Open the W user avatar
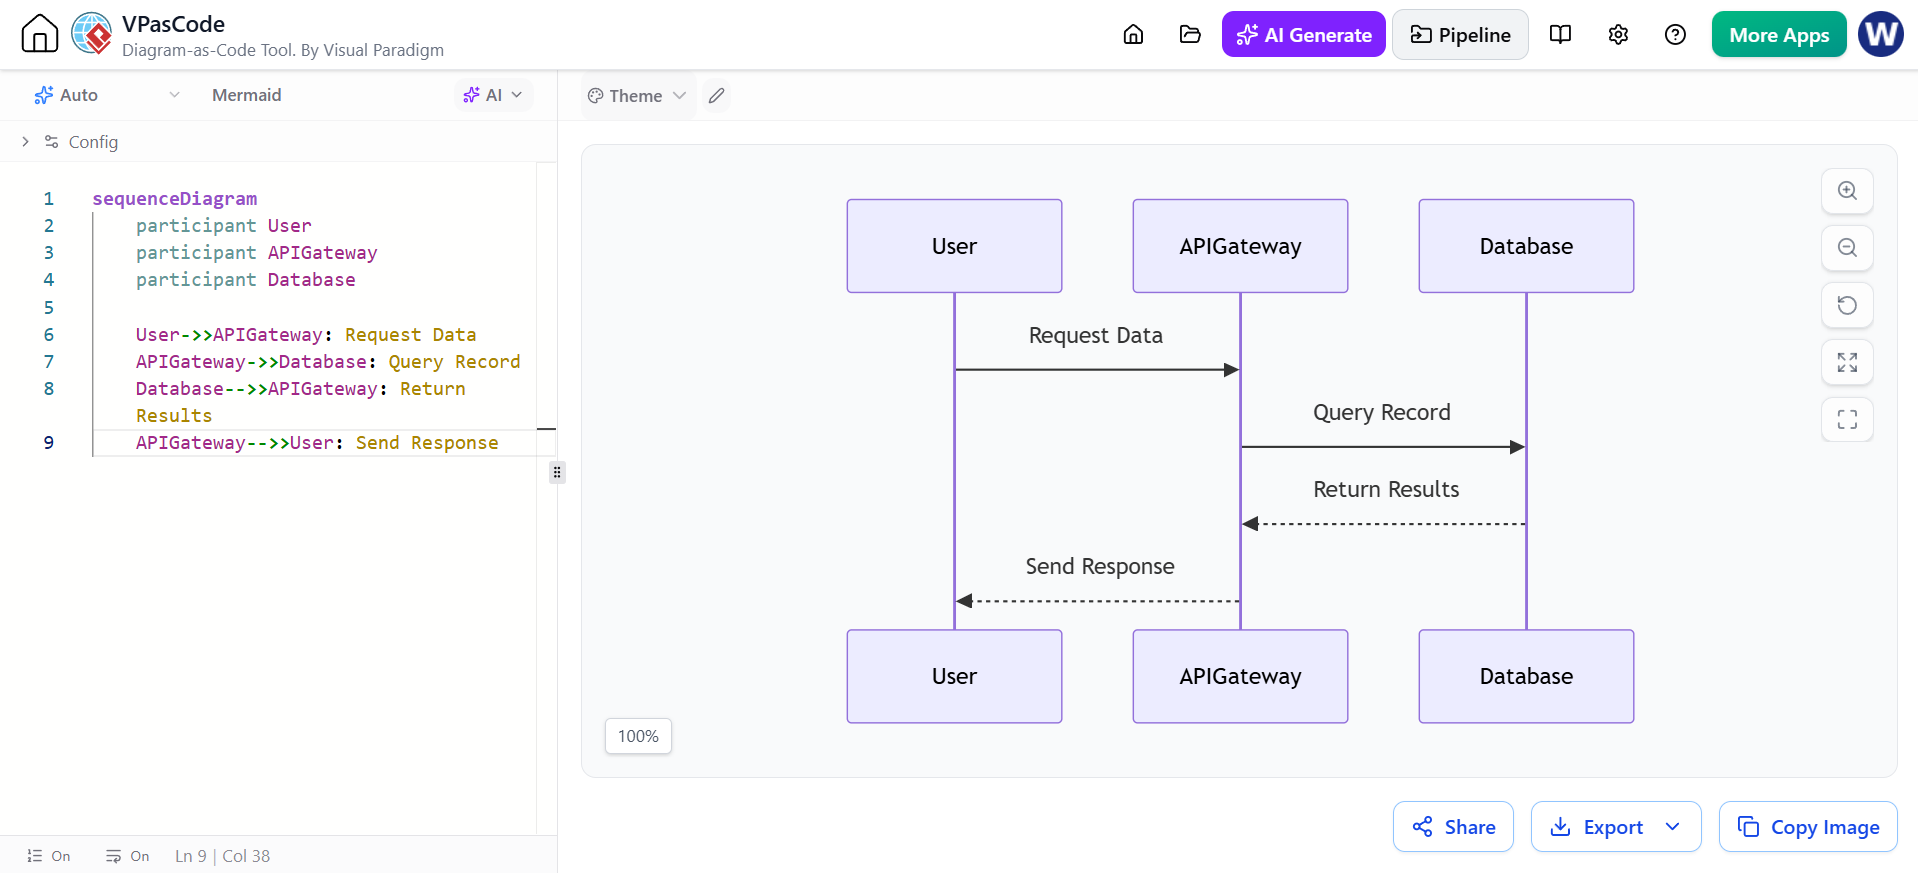1918x873 pixels. point(1881,34)
